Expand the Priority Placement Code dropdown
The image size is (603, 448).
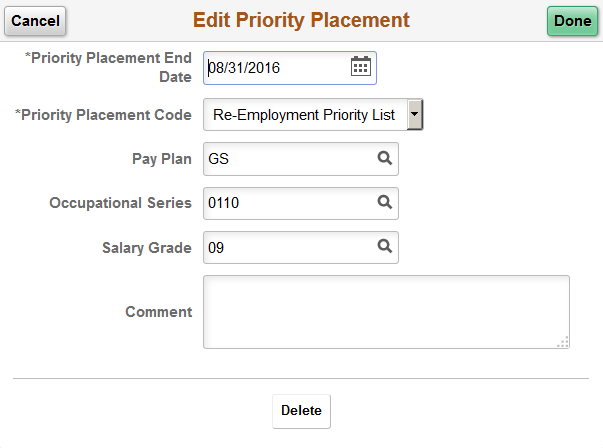415,115
